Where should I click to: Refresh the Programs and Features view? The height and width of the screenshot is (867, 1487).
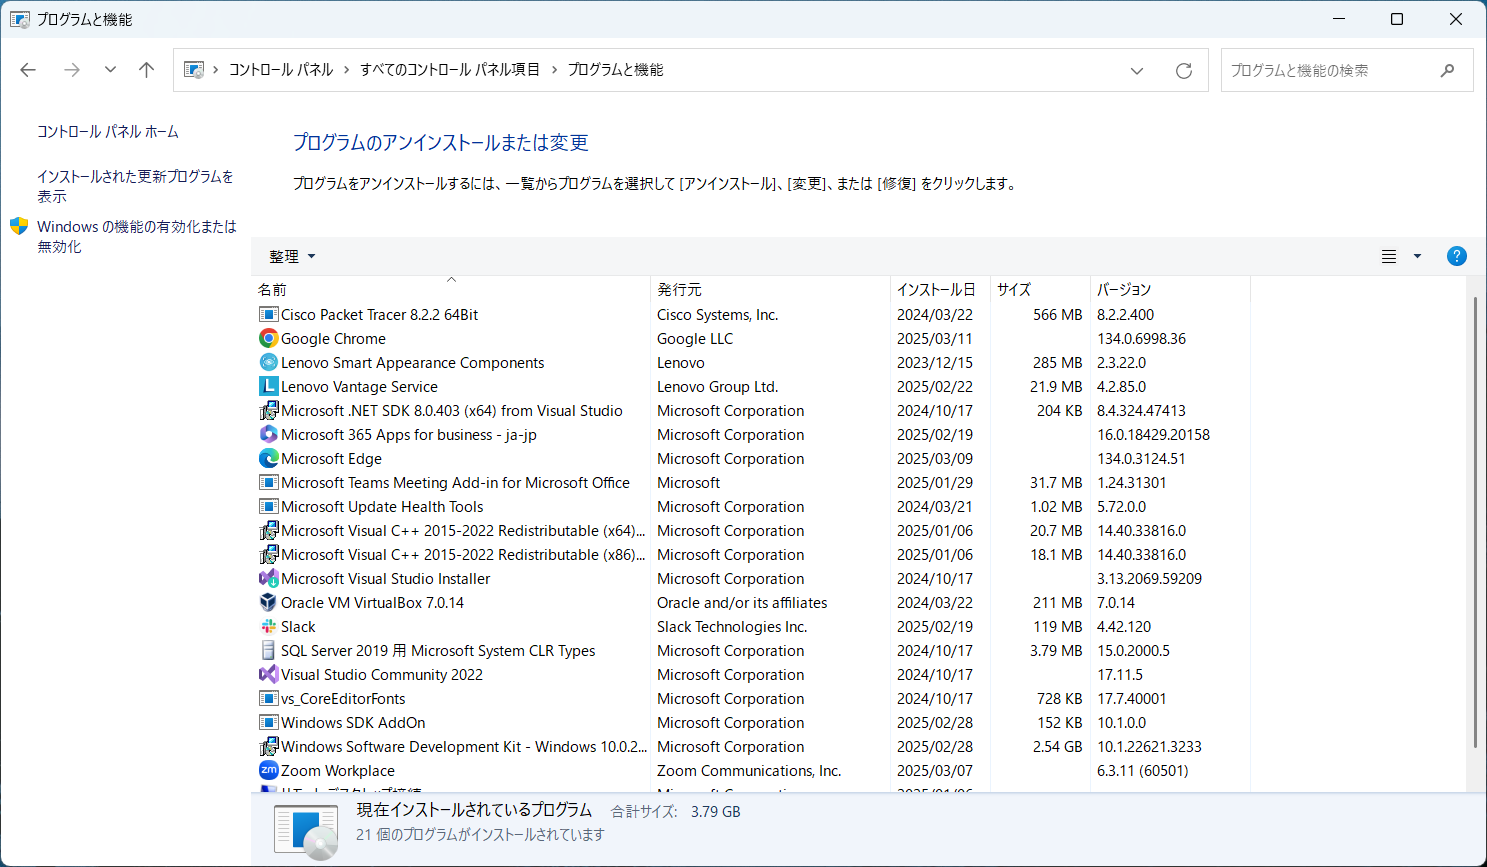coord(1184,71)
